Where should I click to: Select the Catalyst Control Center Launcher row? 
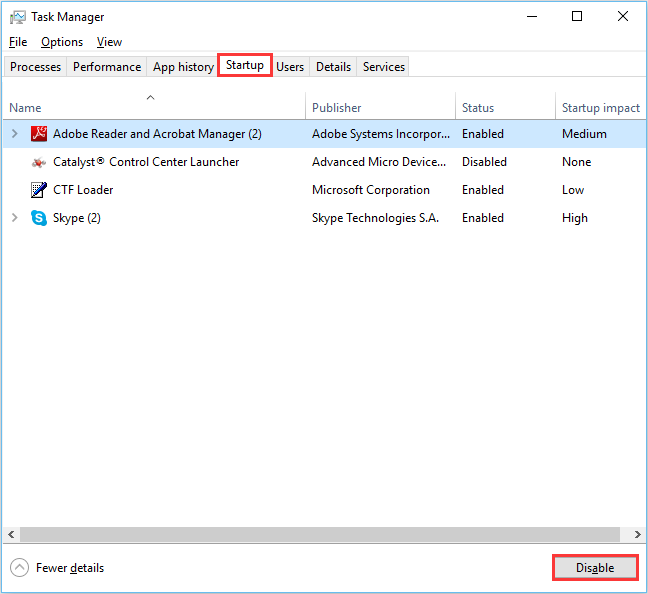(x=324, y=162)
